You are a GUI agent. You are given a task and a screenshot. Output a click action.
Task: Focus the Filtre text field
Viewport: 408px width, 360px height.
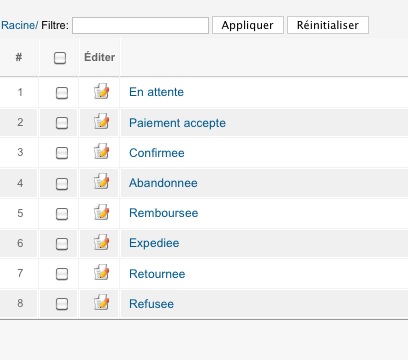coord(140,25)
